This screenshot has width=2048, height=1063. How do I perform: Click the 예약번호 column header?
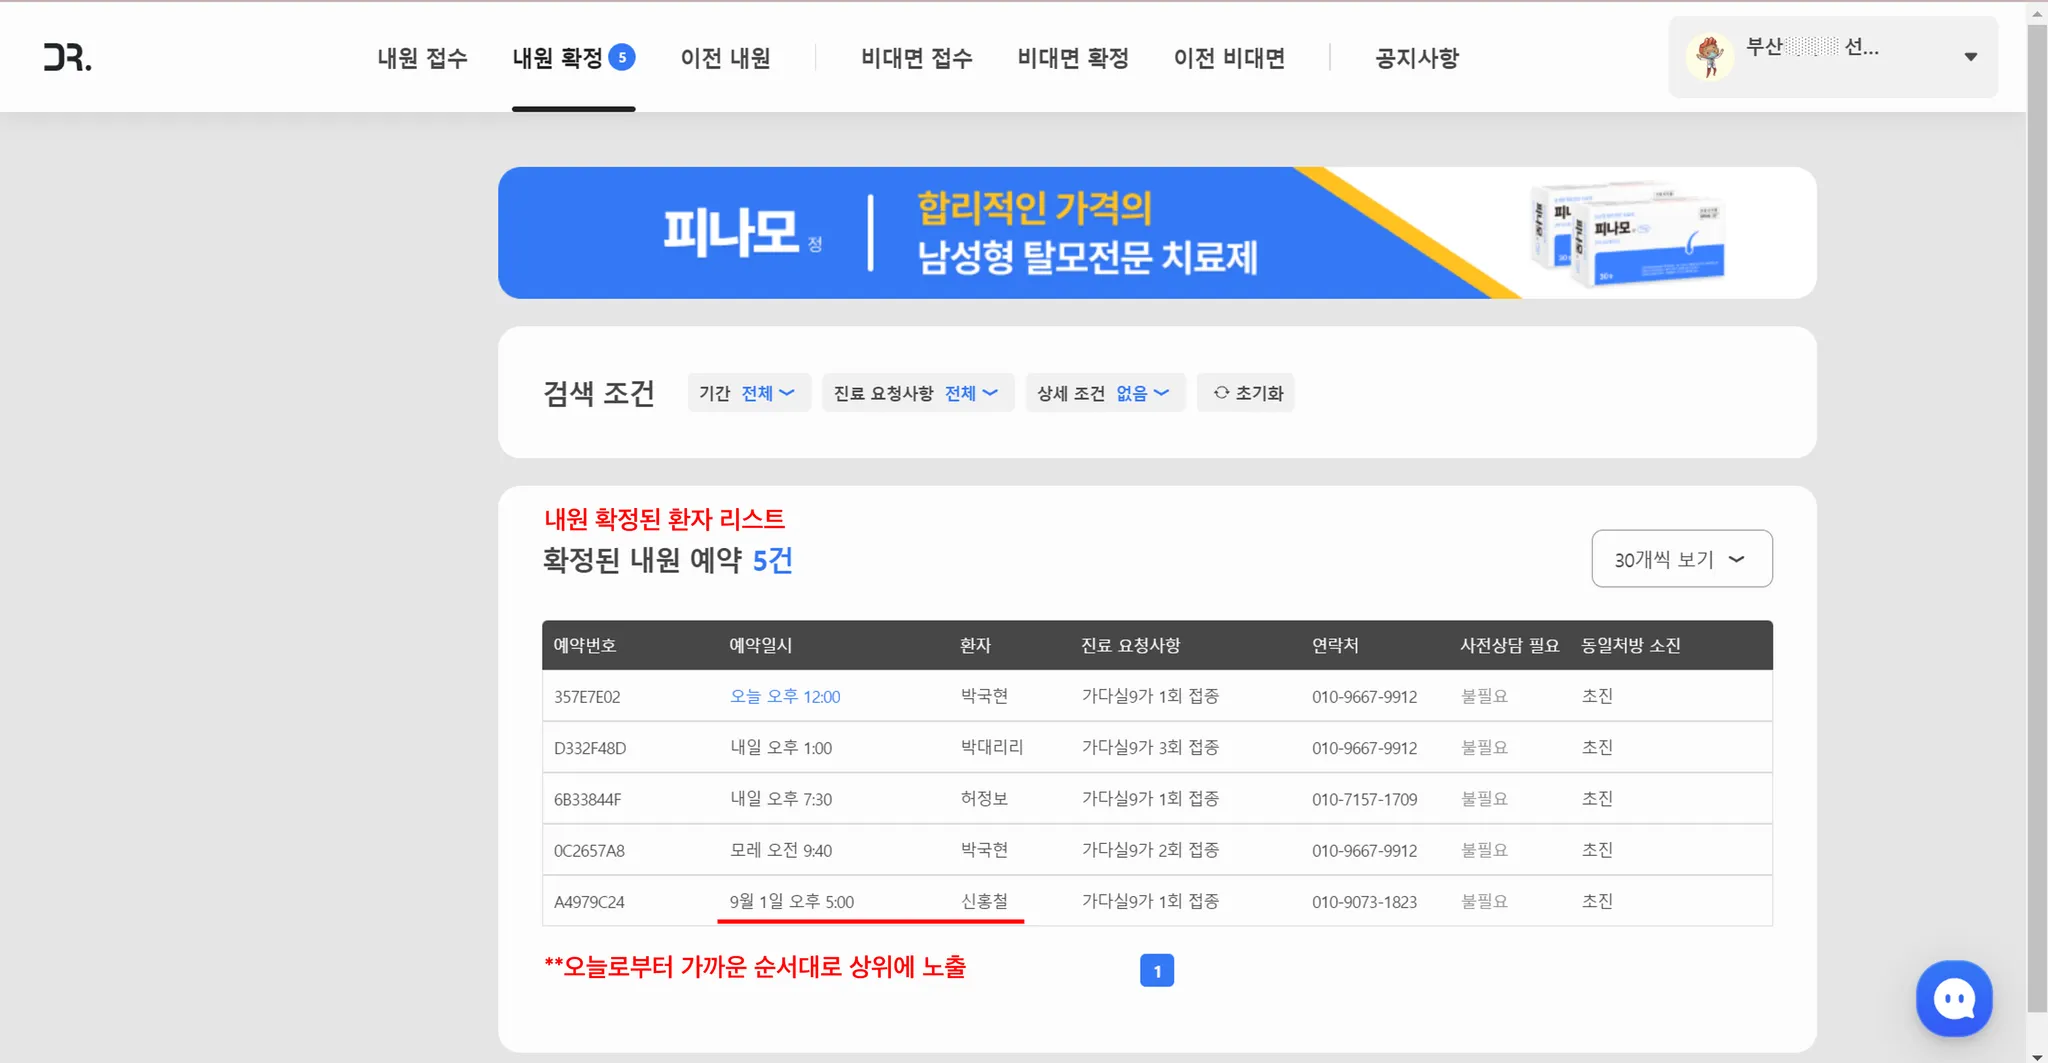585,645
